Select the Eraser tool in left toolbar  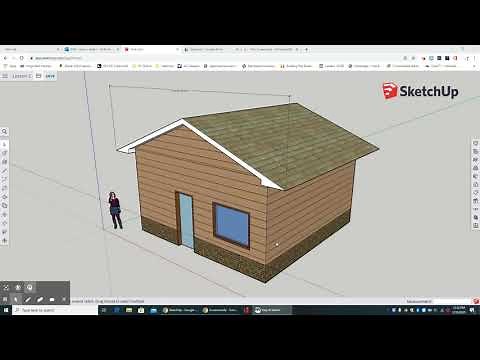4,153
